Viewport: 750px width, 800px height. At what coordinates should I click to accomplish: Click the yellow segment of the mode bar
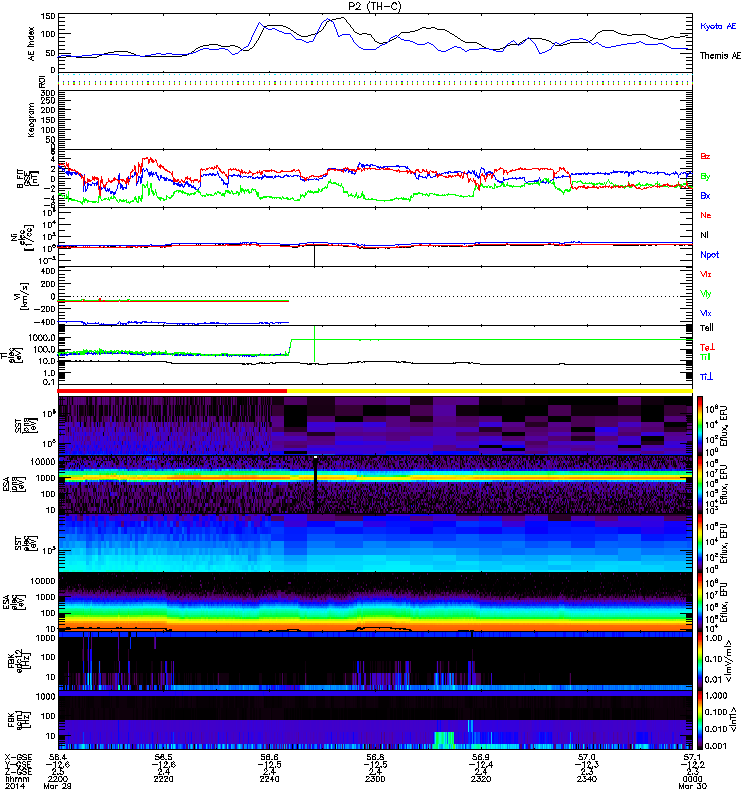pyautogui.click(x=490, y=391)
